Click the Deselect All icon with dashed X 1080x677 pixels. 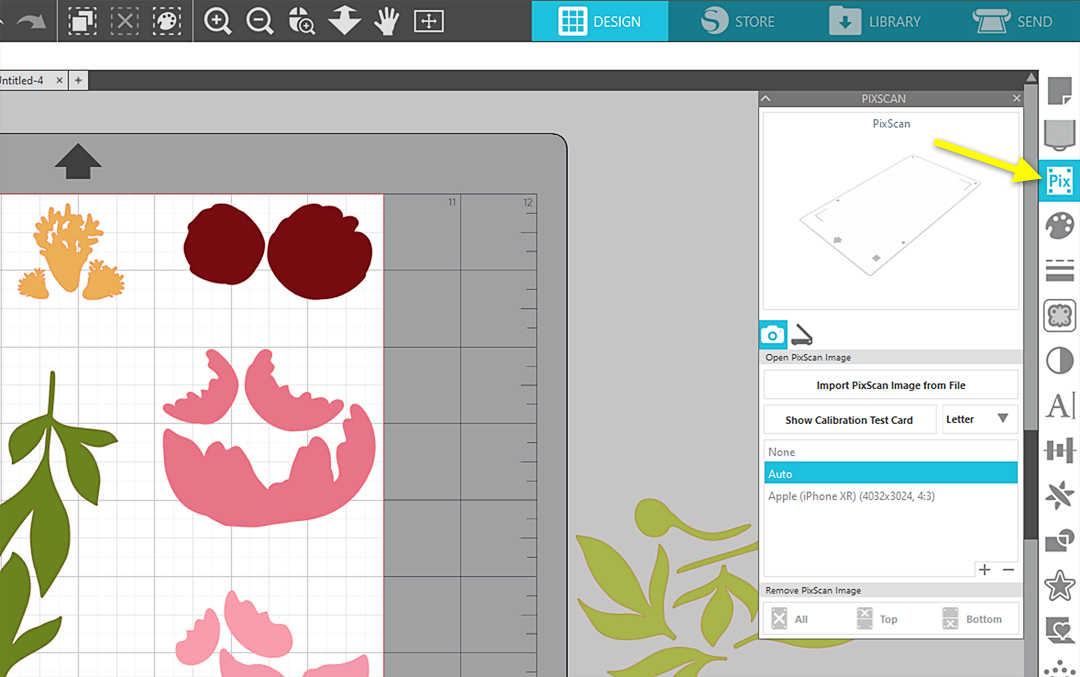125,21
